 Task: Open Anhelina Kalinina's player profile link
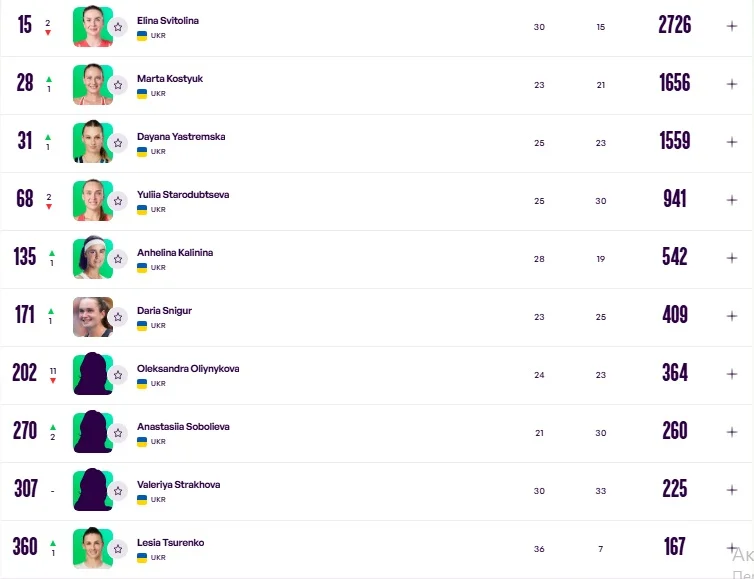(x=175, y=253)
